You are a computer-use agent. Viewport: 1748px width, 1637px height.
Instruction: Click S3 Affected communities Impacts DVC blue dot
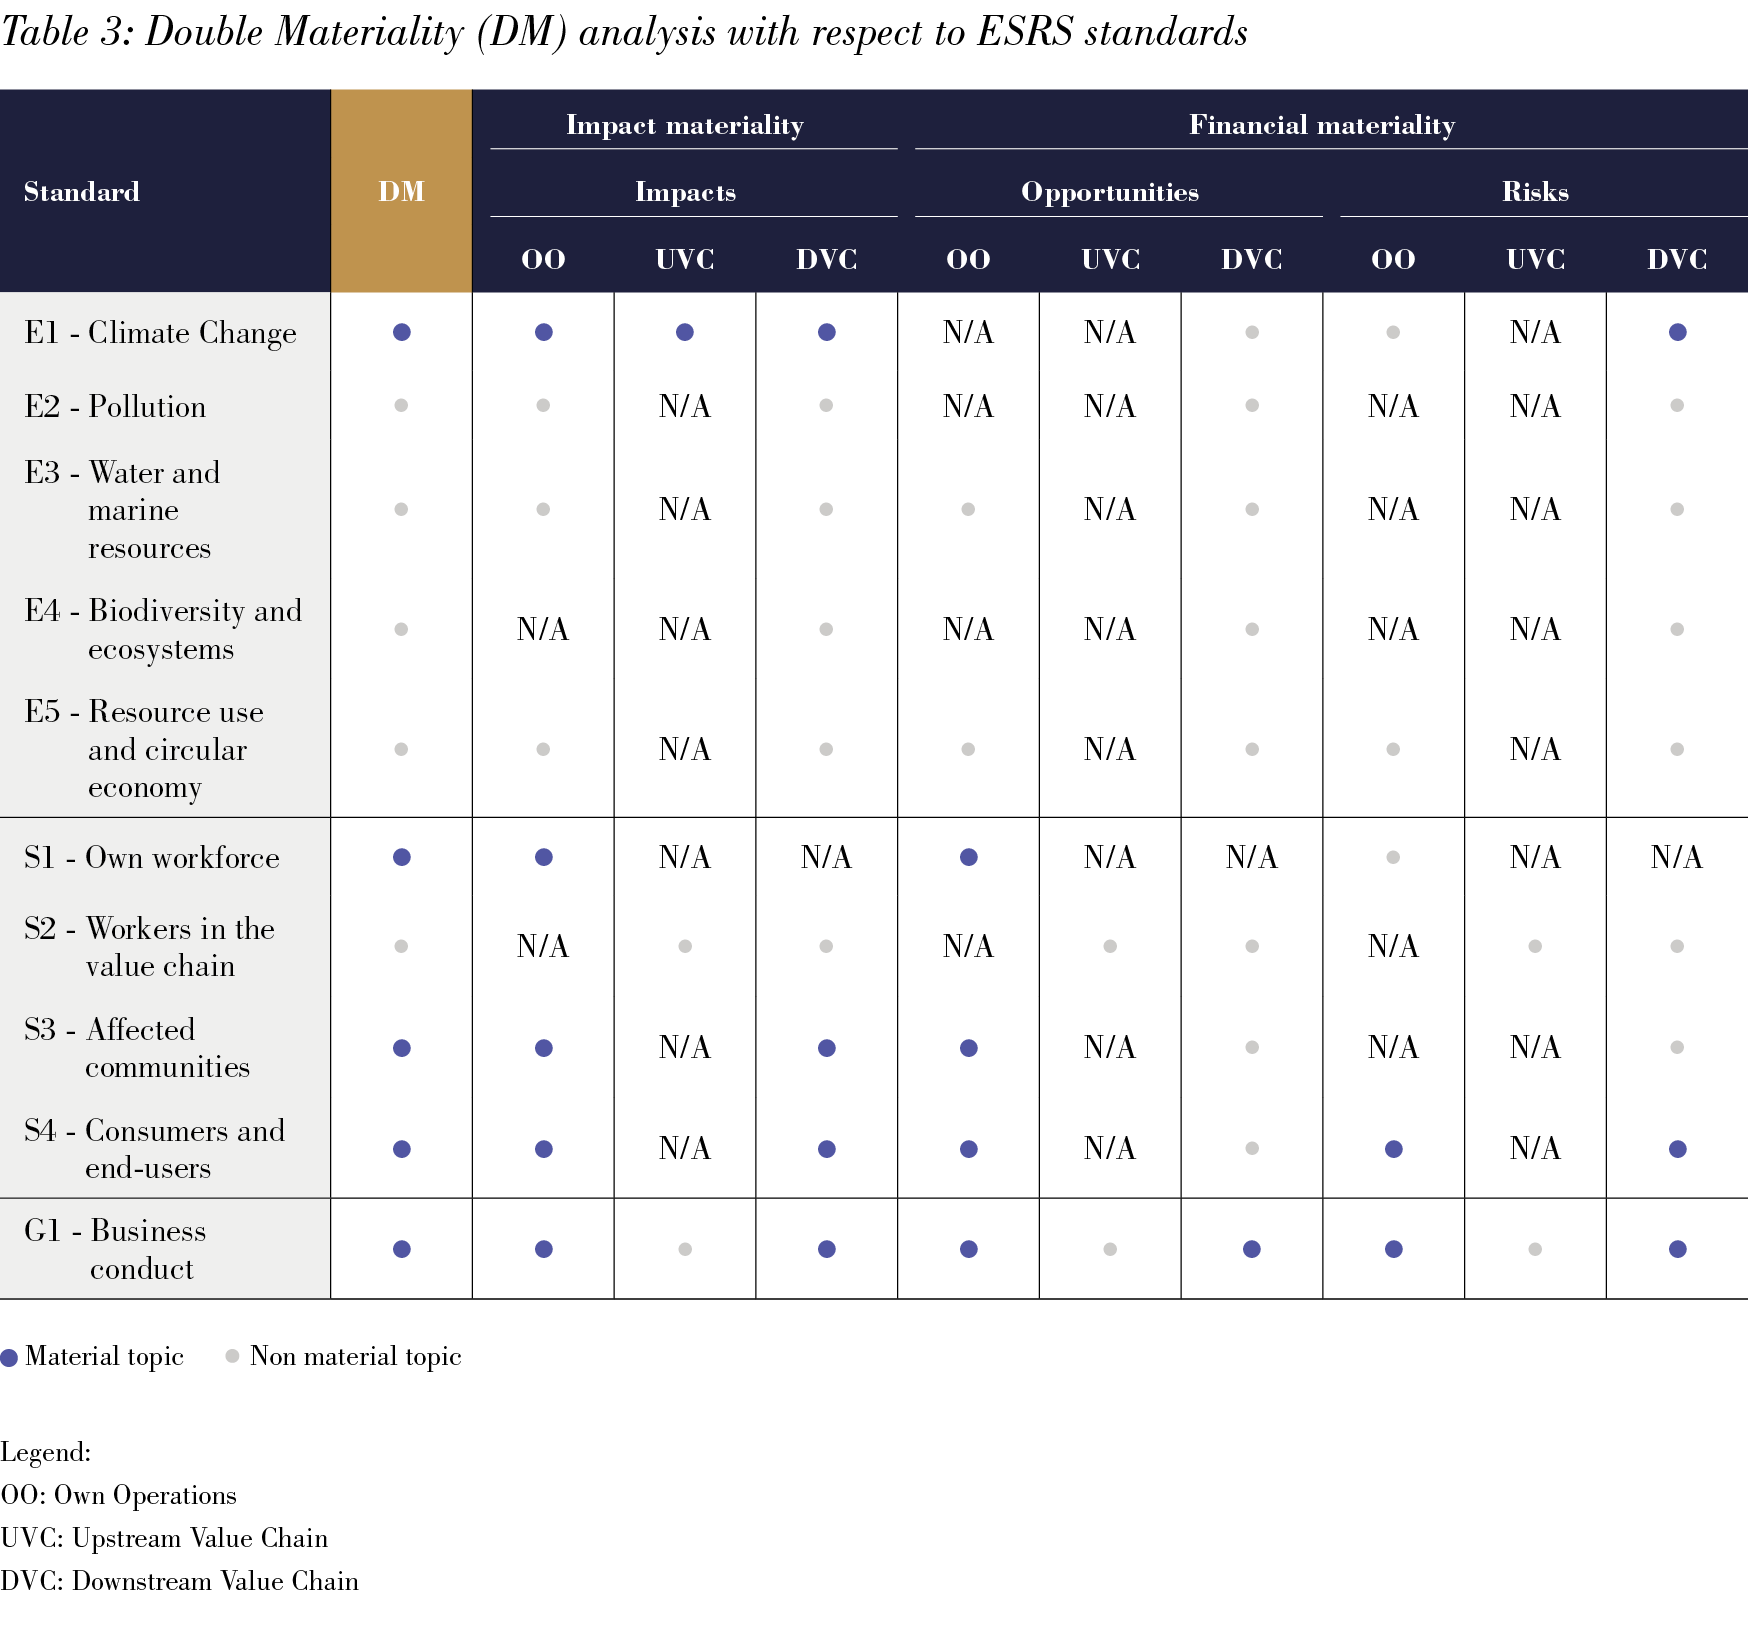[826, 1048]
